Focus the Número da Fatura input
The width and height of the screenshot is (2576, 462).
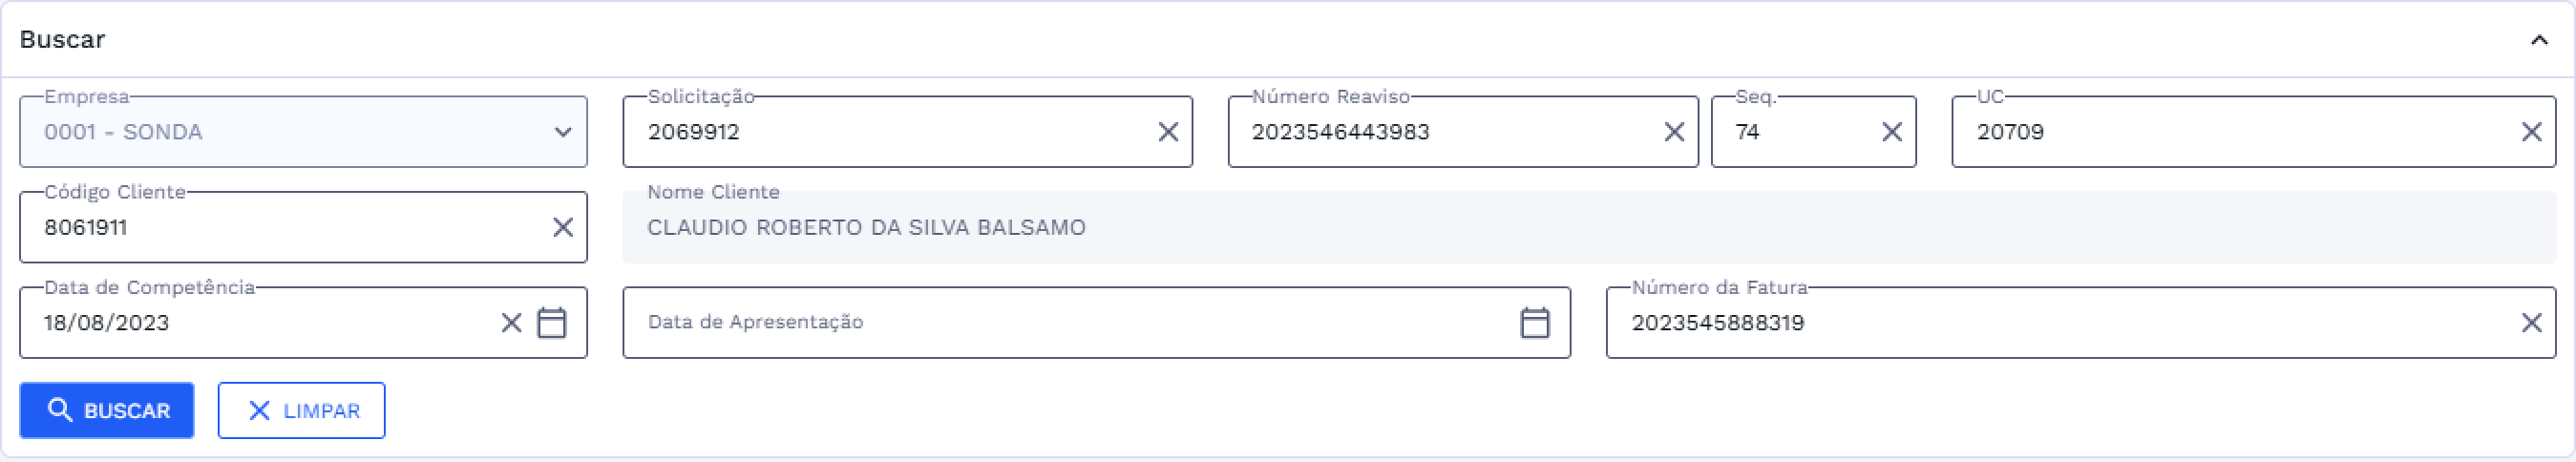[2060, 323]
